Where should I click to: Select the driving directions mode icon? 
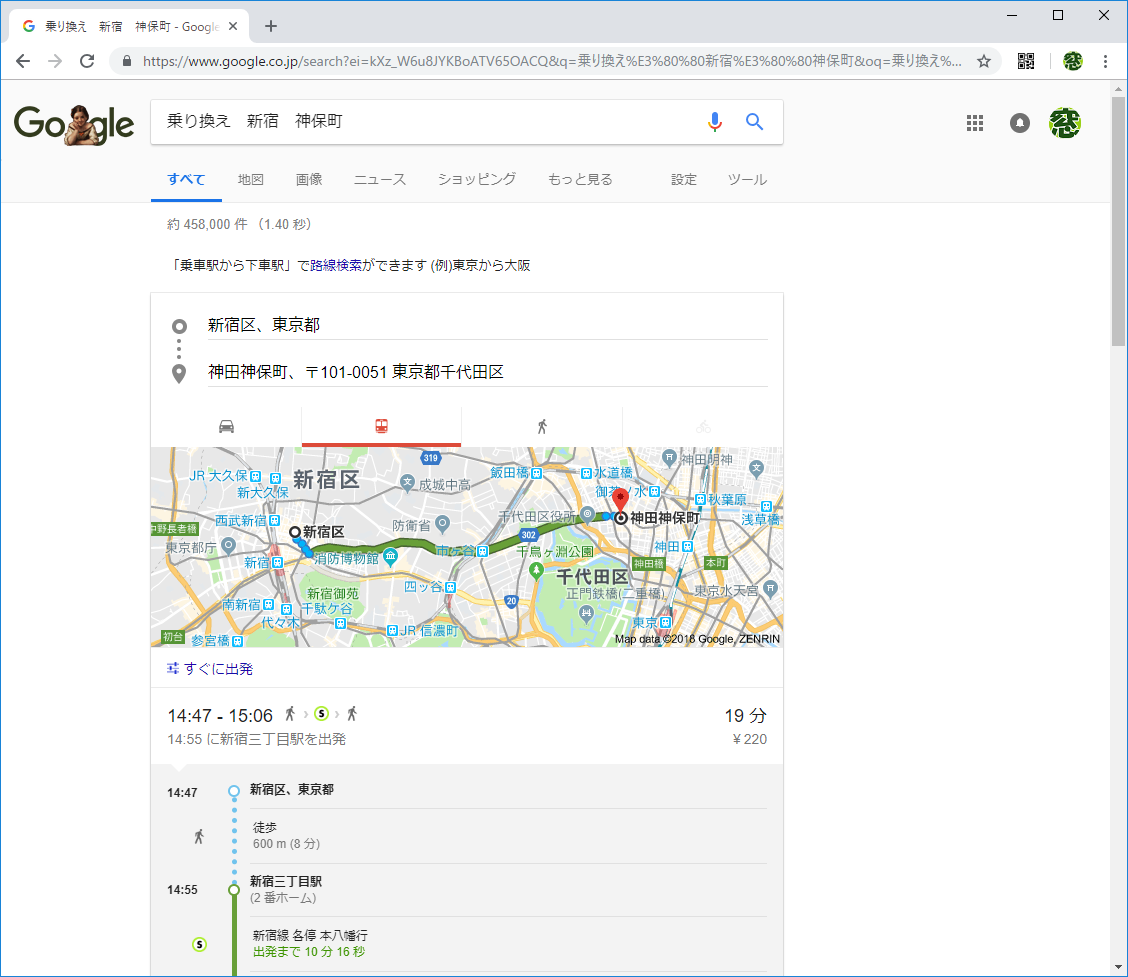(225, 425)
